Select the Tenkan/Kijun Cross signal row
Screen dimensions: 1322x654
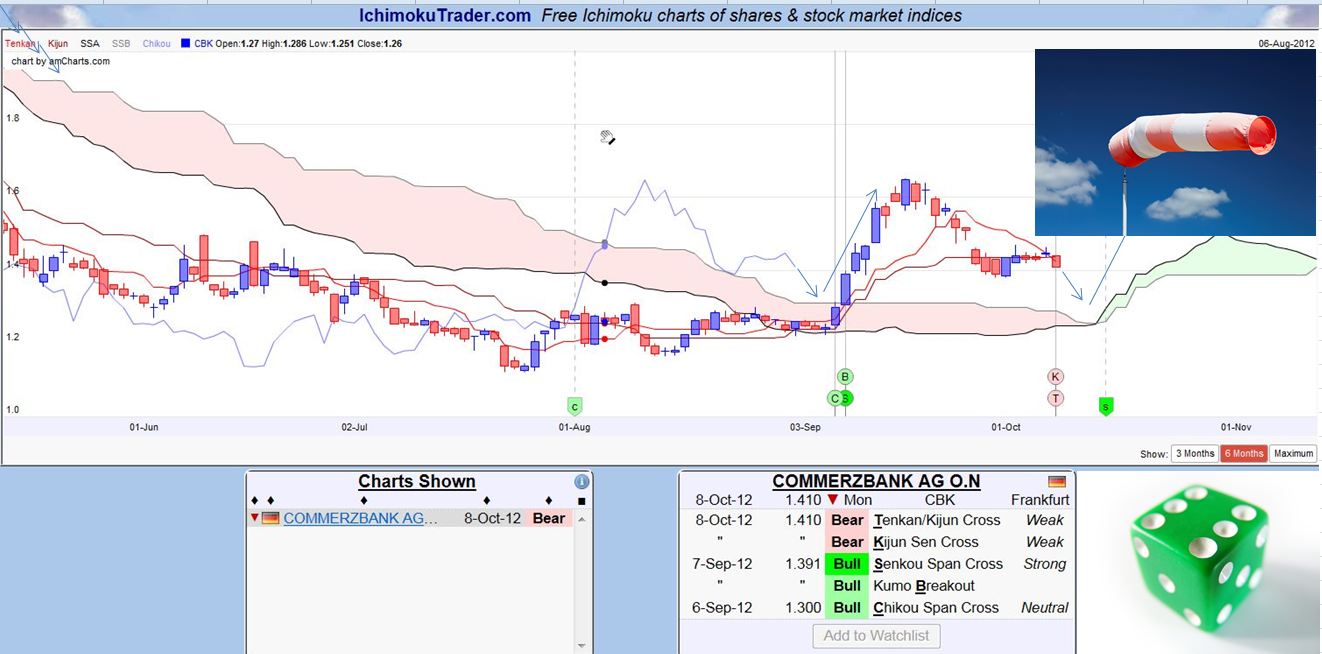(877, 520)
